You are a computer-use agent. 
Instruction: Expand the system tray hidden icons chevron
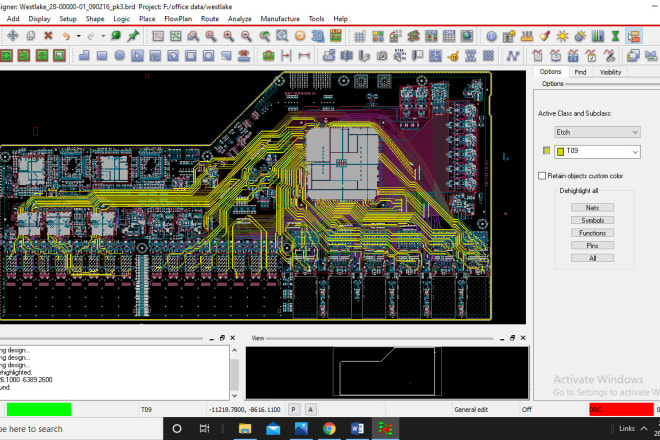tap(644, 429)
